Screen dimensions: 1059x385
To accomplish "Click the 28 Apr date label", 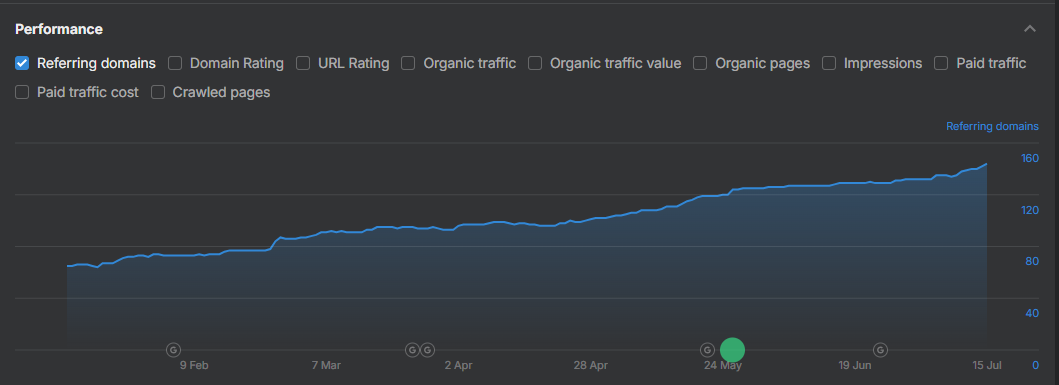I will tap(591, 365).
